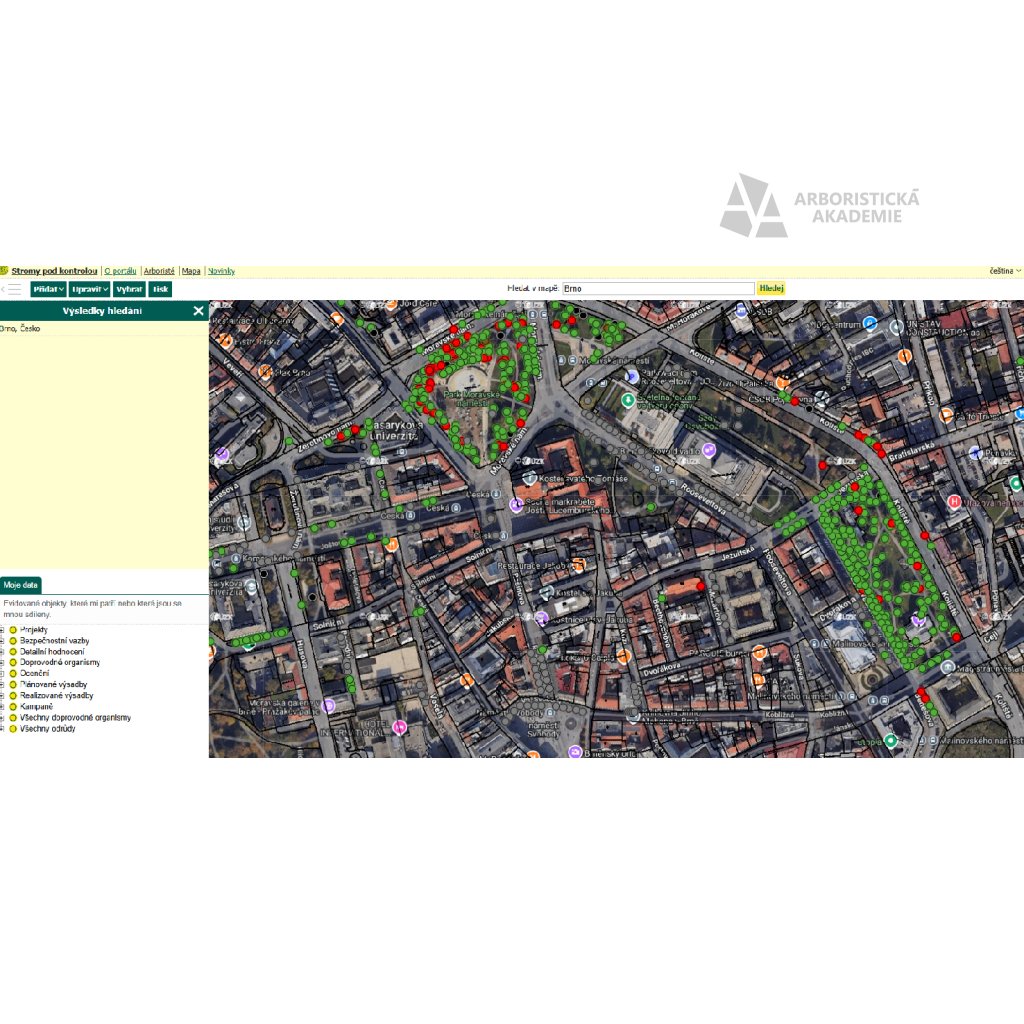Click the purple marker at Moravská galerie
This screenshot has width=1024, height=1024.
coord(328,705)
